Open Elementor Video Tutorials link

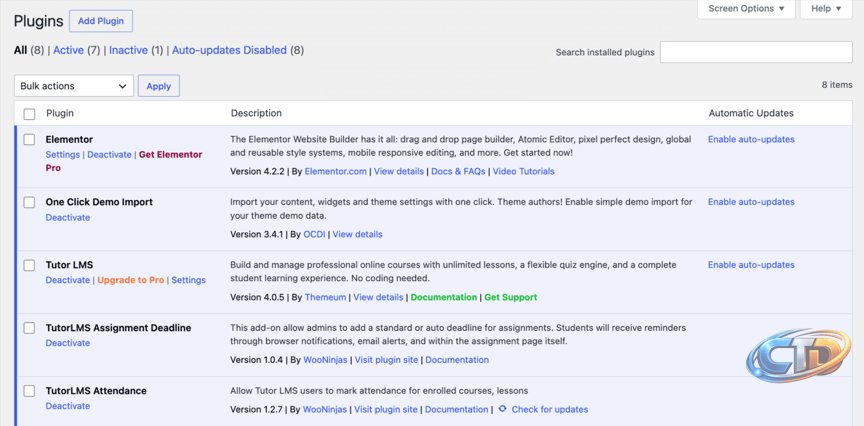coord(523,171)
